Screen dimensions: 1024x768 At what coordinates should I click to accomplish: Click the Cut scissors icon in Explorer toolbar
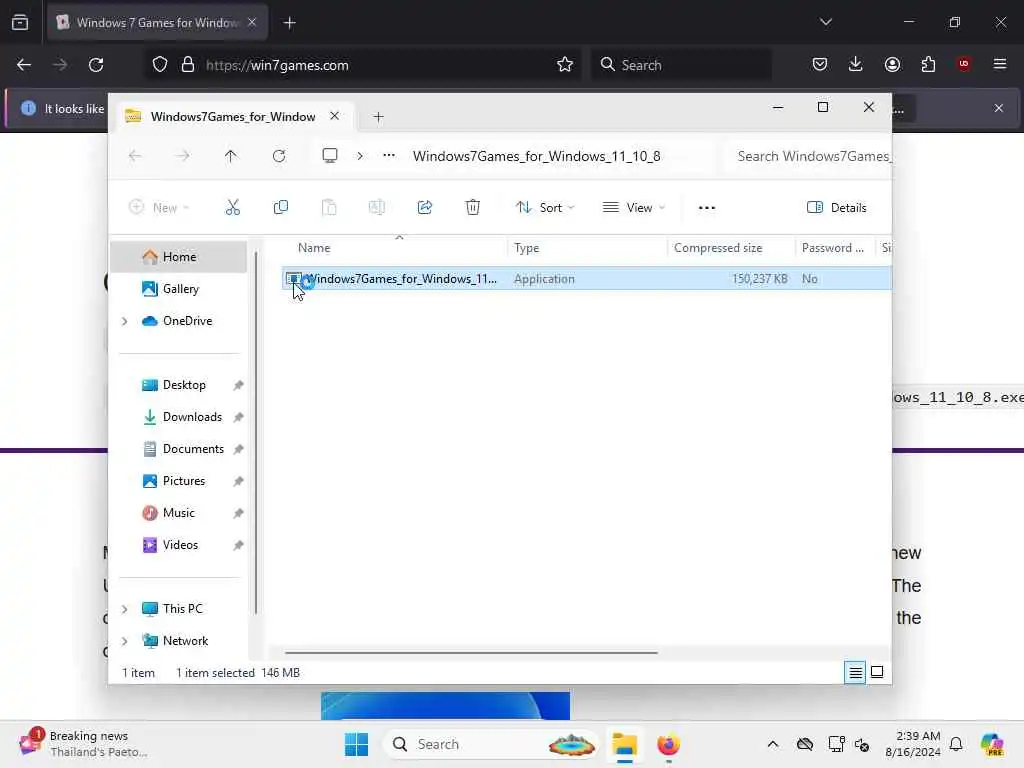click(x=232, y=208)
